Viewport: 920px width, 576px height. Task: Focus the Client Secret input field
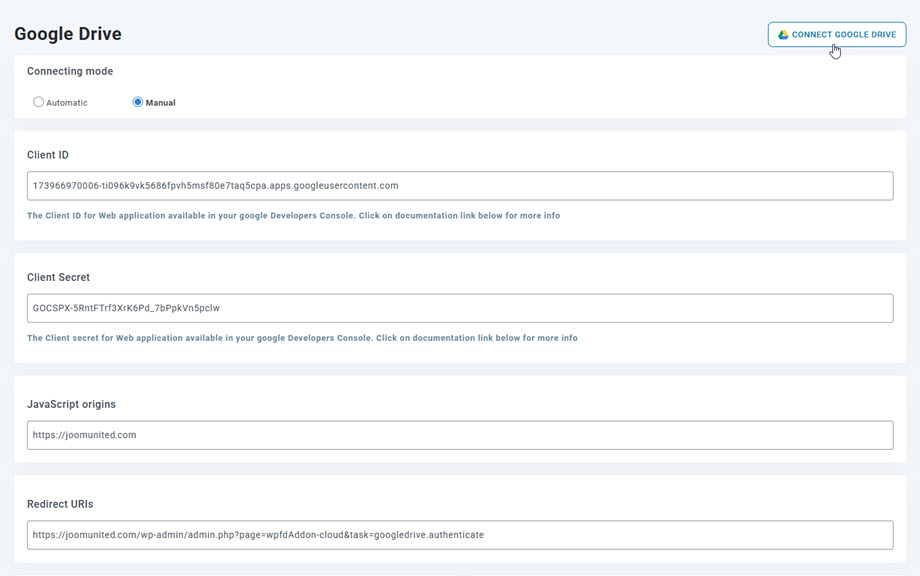coord(459,308)
